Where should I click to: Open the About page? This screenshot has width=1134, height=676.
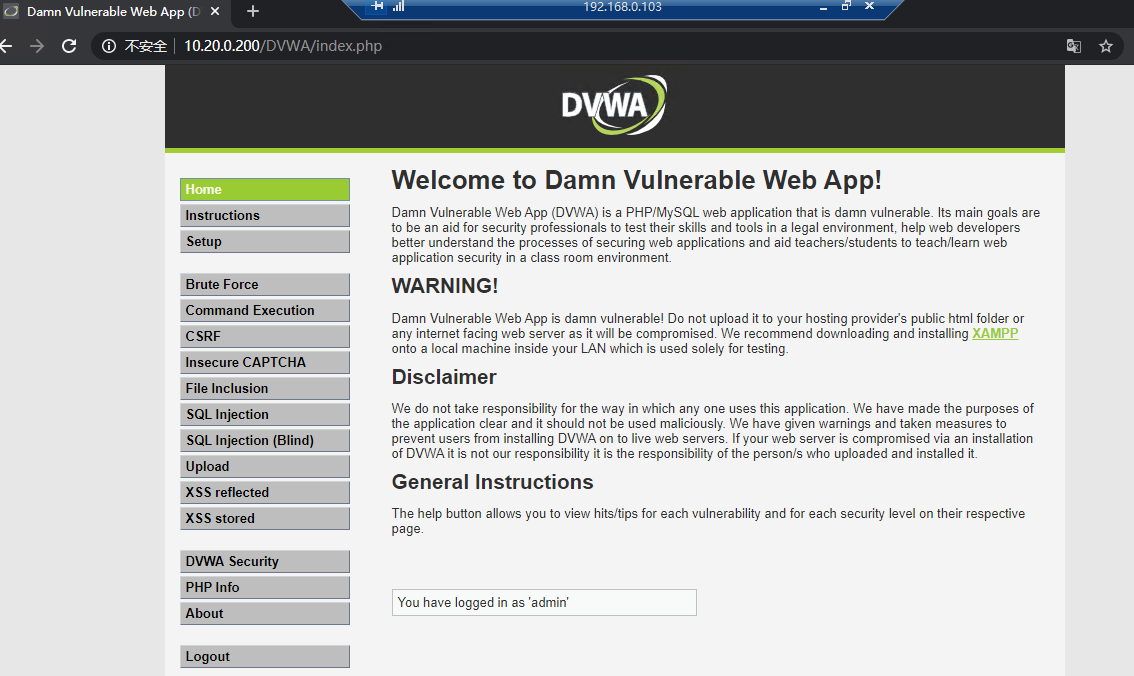point(265,613)
